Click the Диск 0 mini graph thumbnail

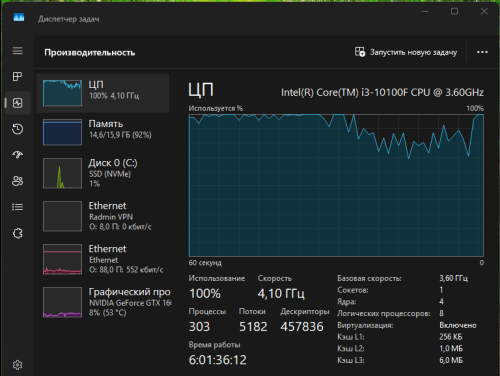click(x=62, y=173)
